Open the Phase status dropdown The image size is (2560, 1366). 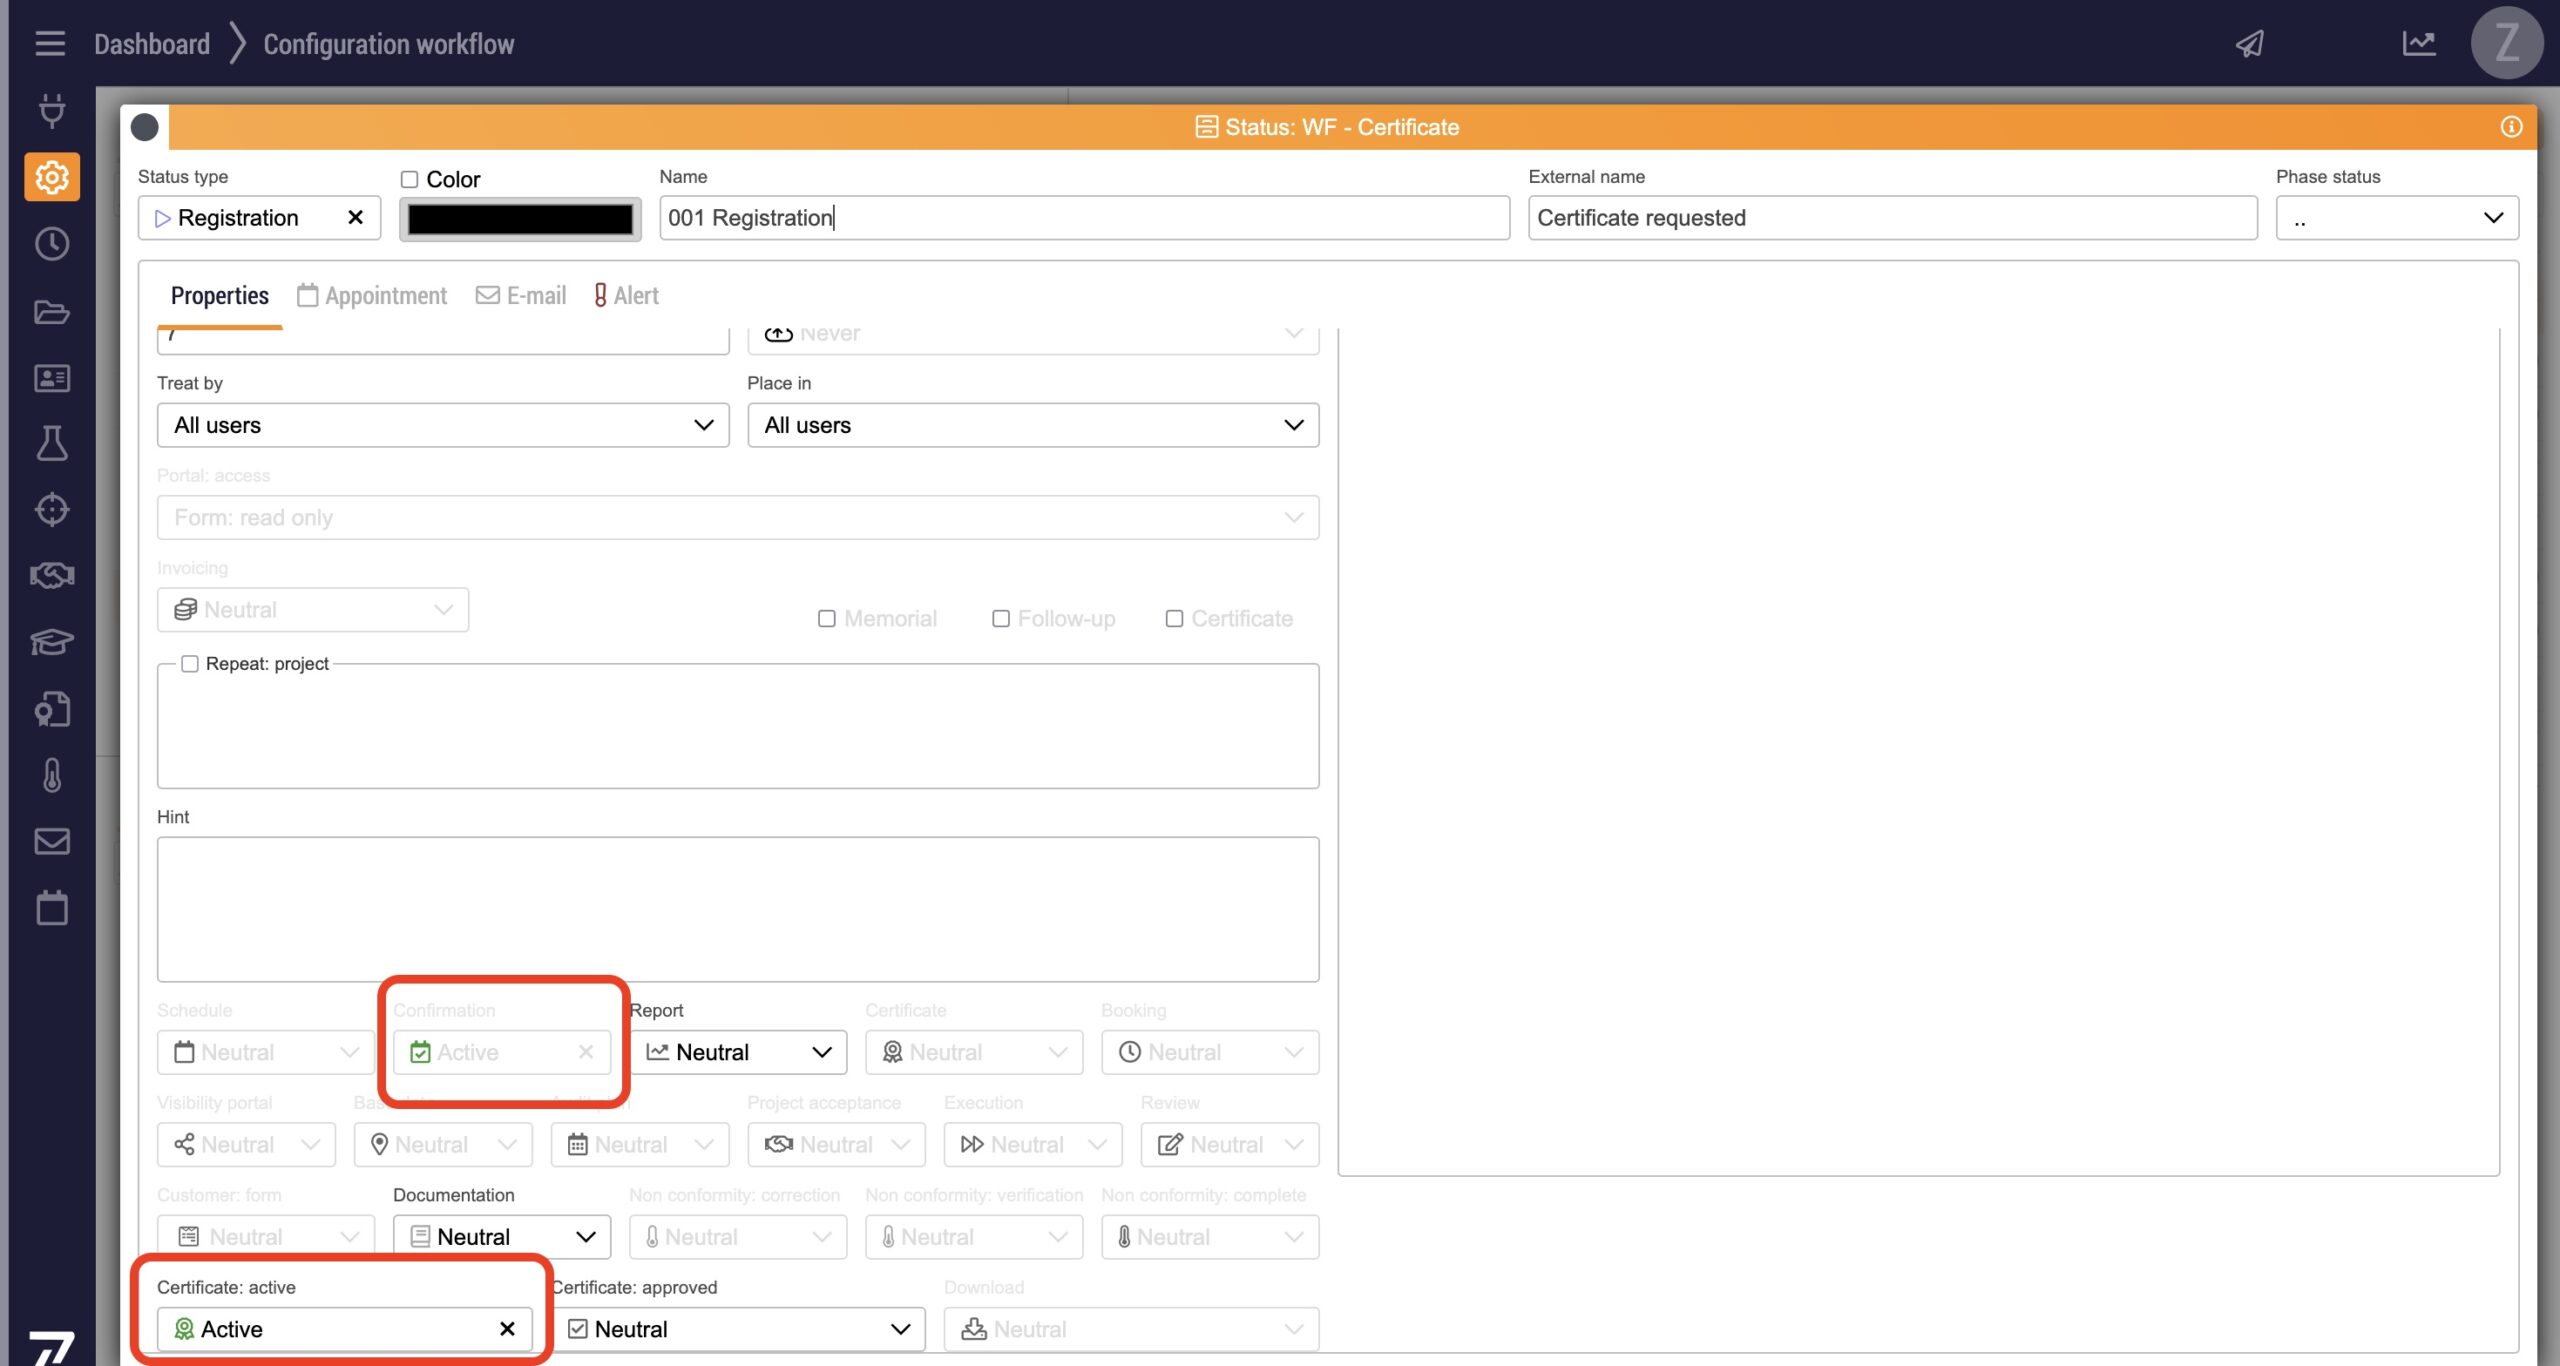click(2396, 218)
